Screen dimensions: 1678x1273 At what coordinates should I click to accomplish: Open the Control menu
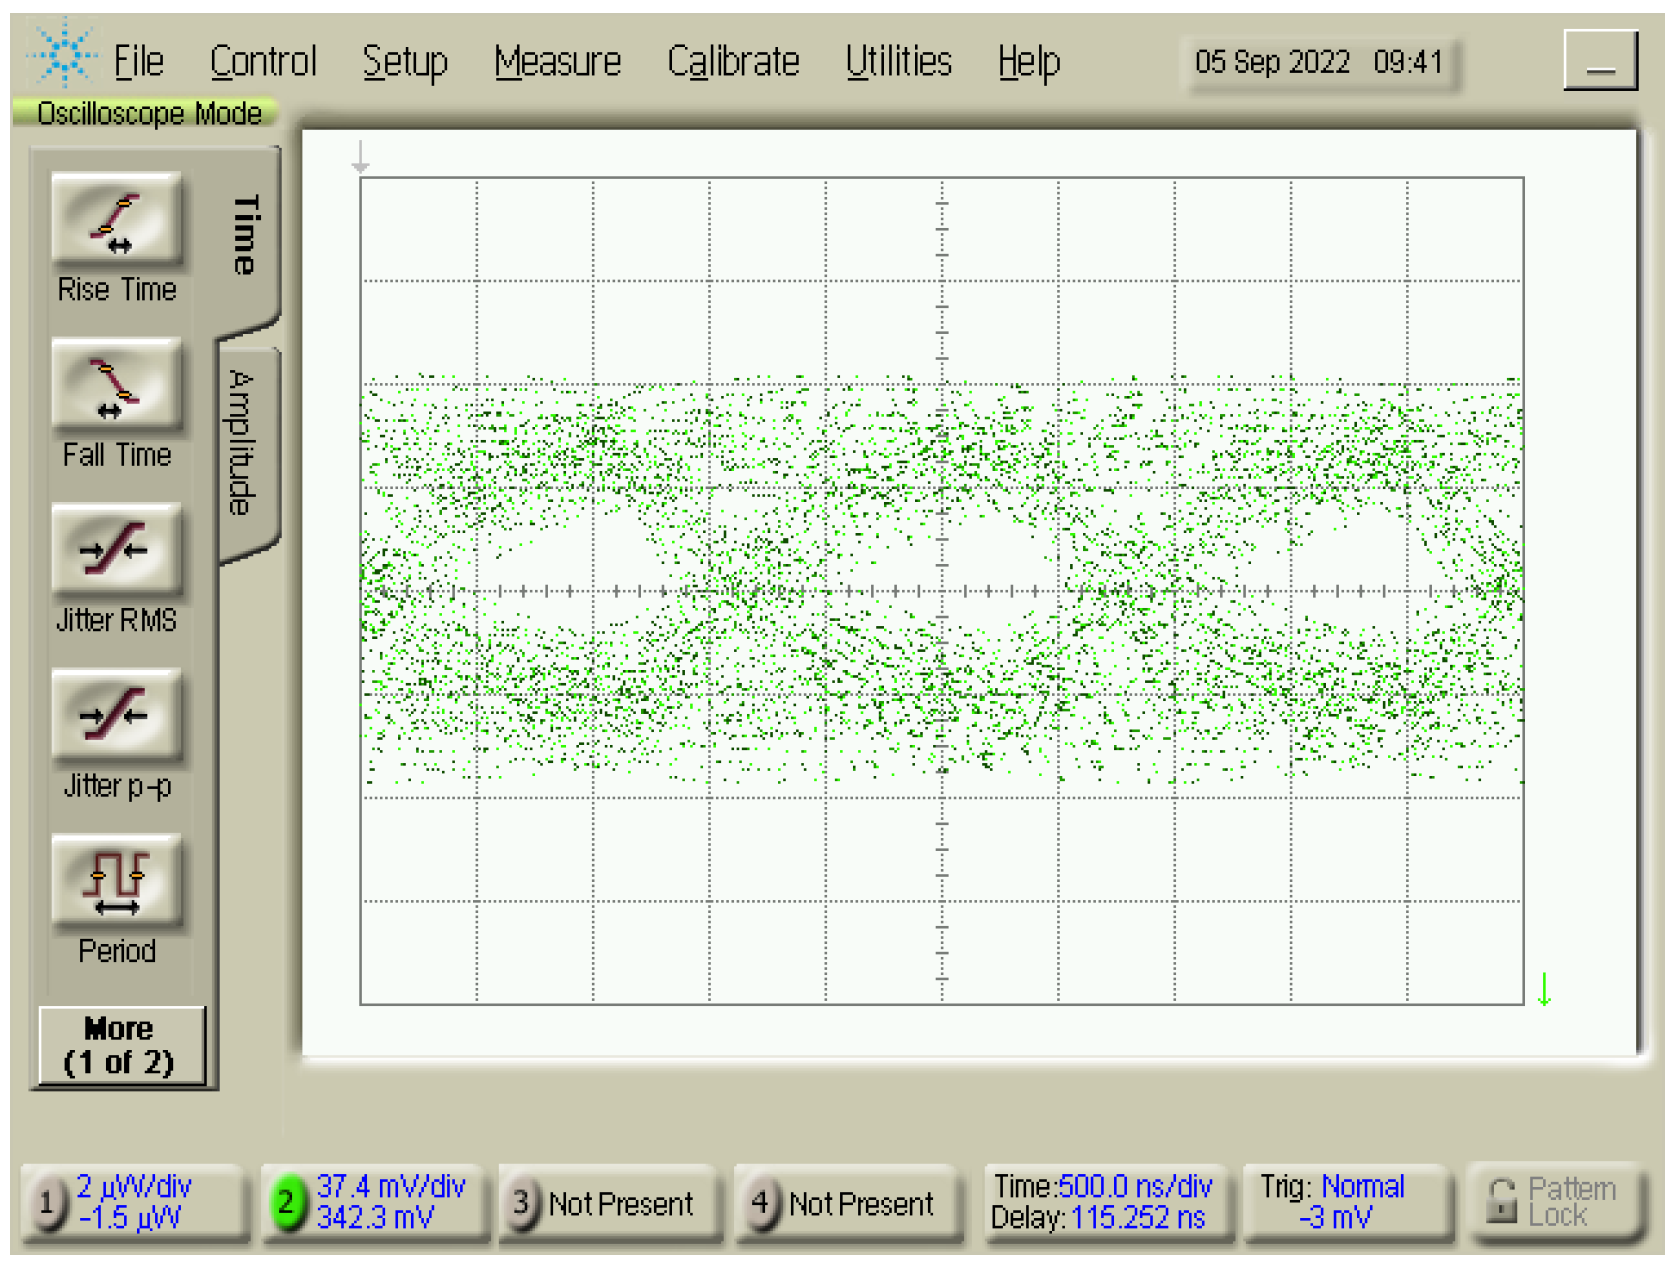[263, 62]
